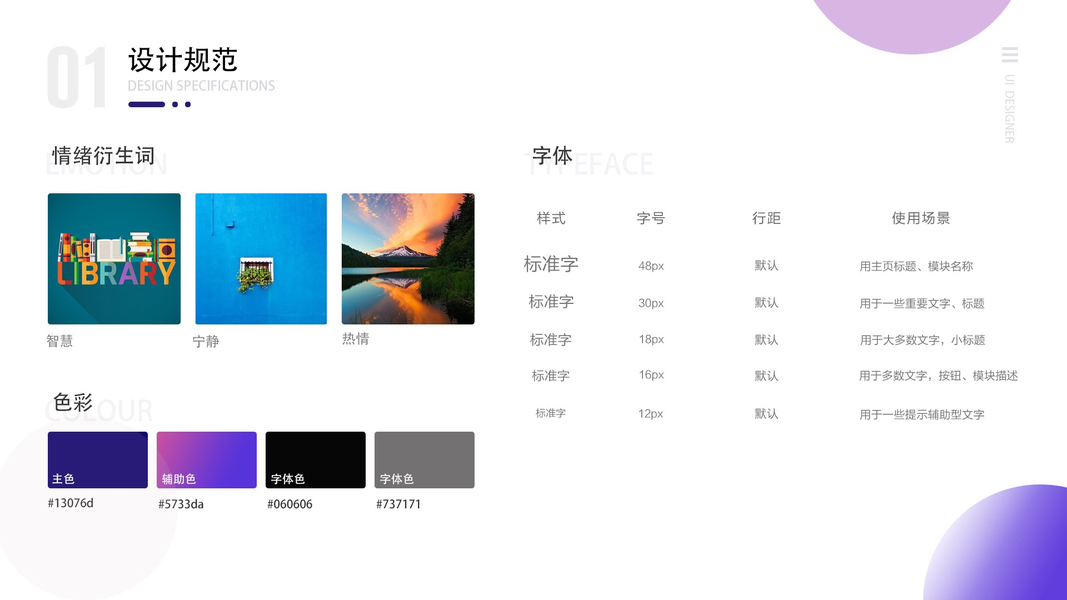This screenshot has height=600, width=1067.
Task: Click the text 用于大多数文字, 小标题
Action: [x=922, y=340]
